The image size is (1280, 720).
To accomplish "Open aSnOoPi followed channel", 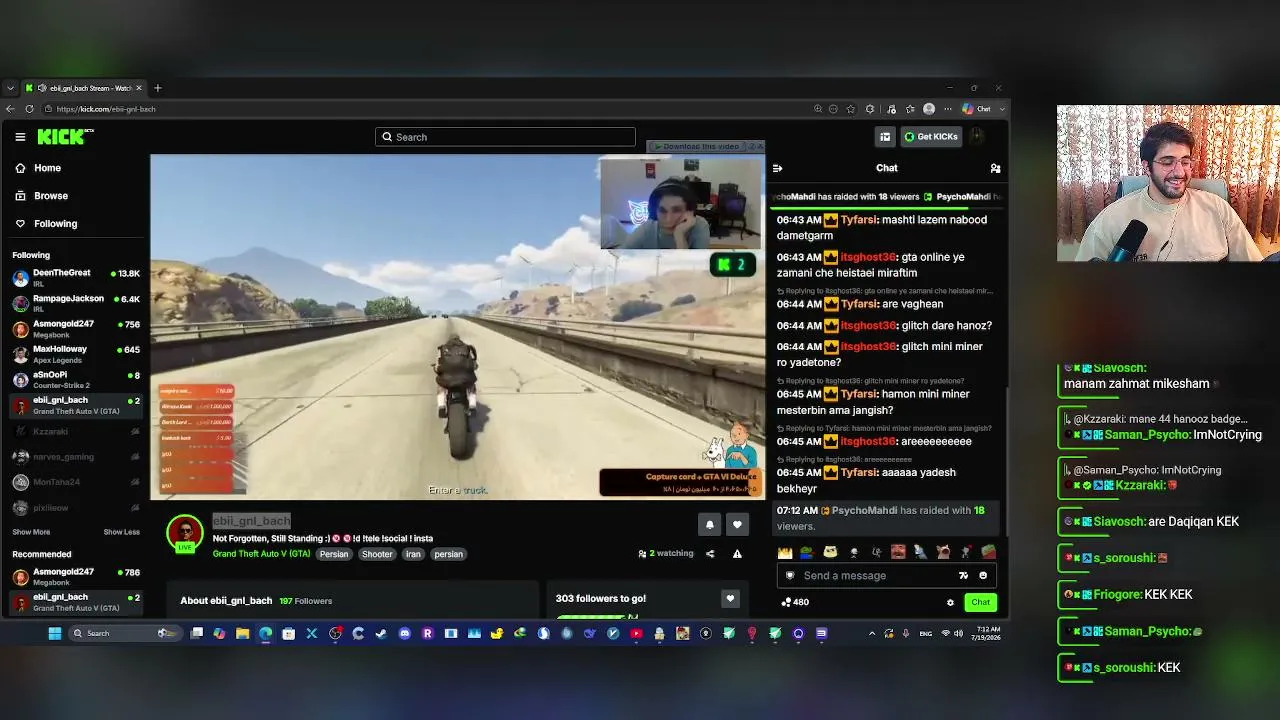I will click(x=75, y=379).
